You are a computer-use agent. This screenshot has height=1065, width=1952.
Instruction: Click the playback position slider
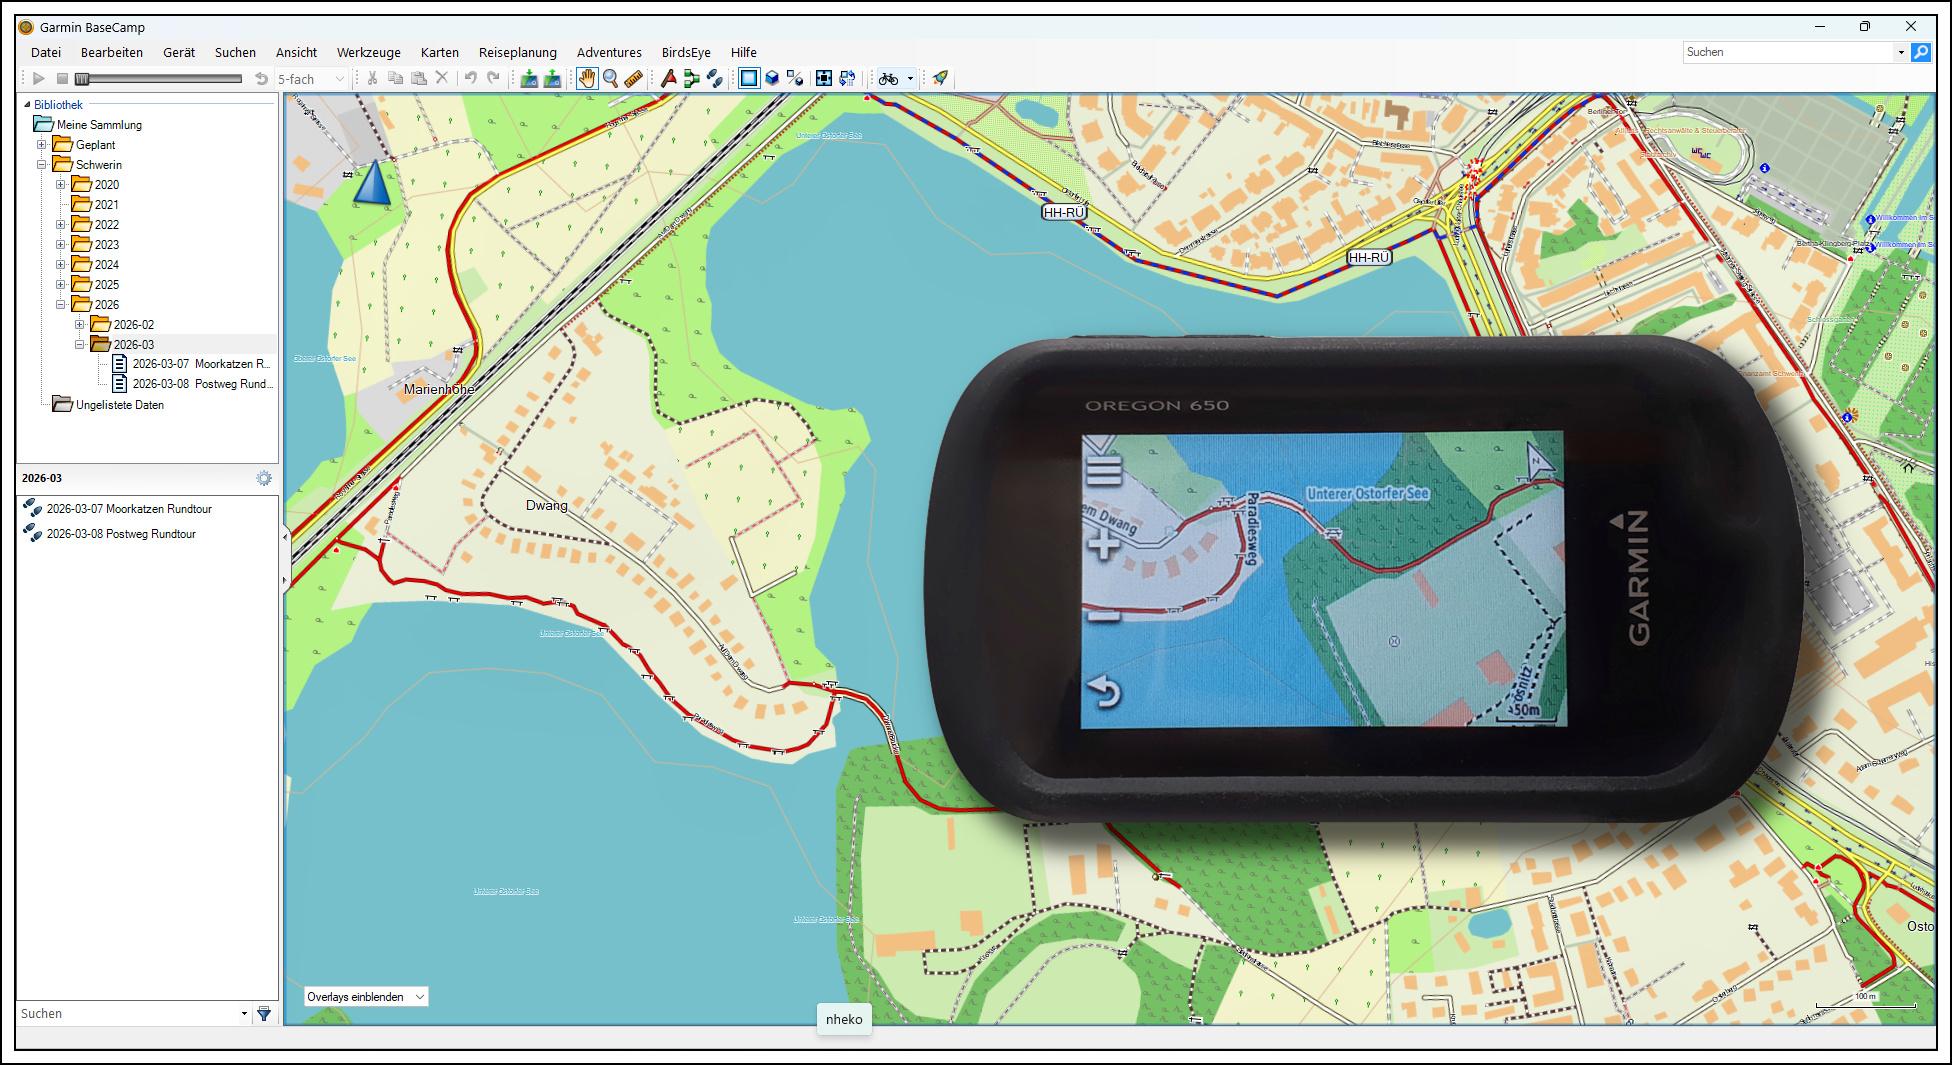(x=160, y=79)
